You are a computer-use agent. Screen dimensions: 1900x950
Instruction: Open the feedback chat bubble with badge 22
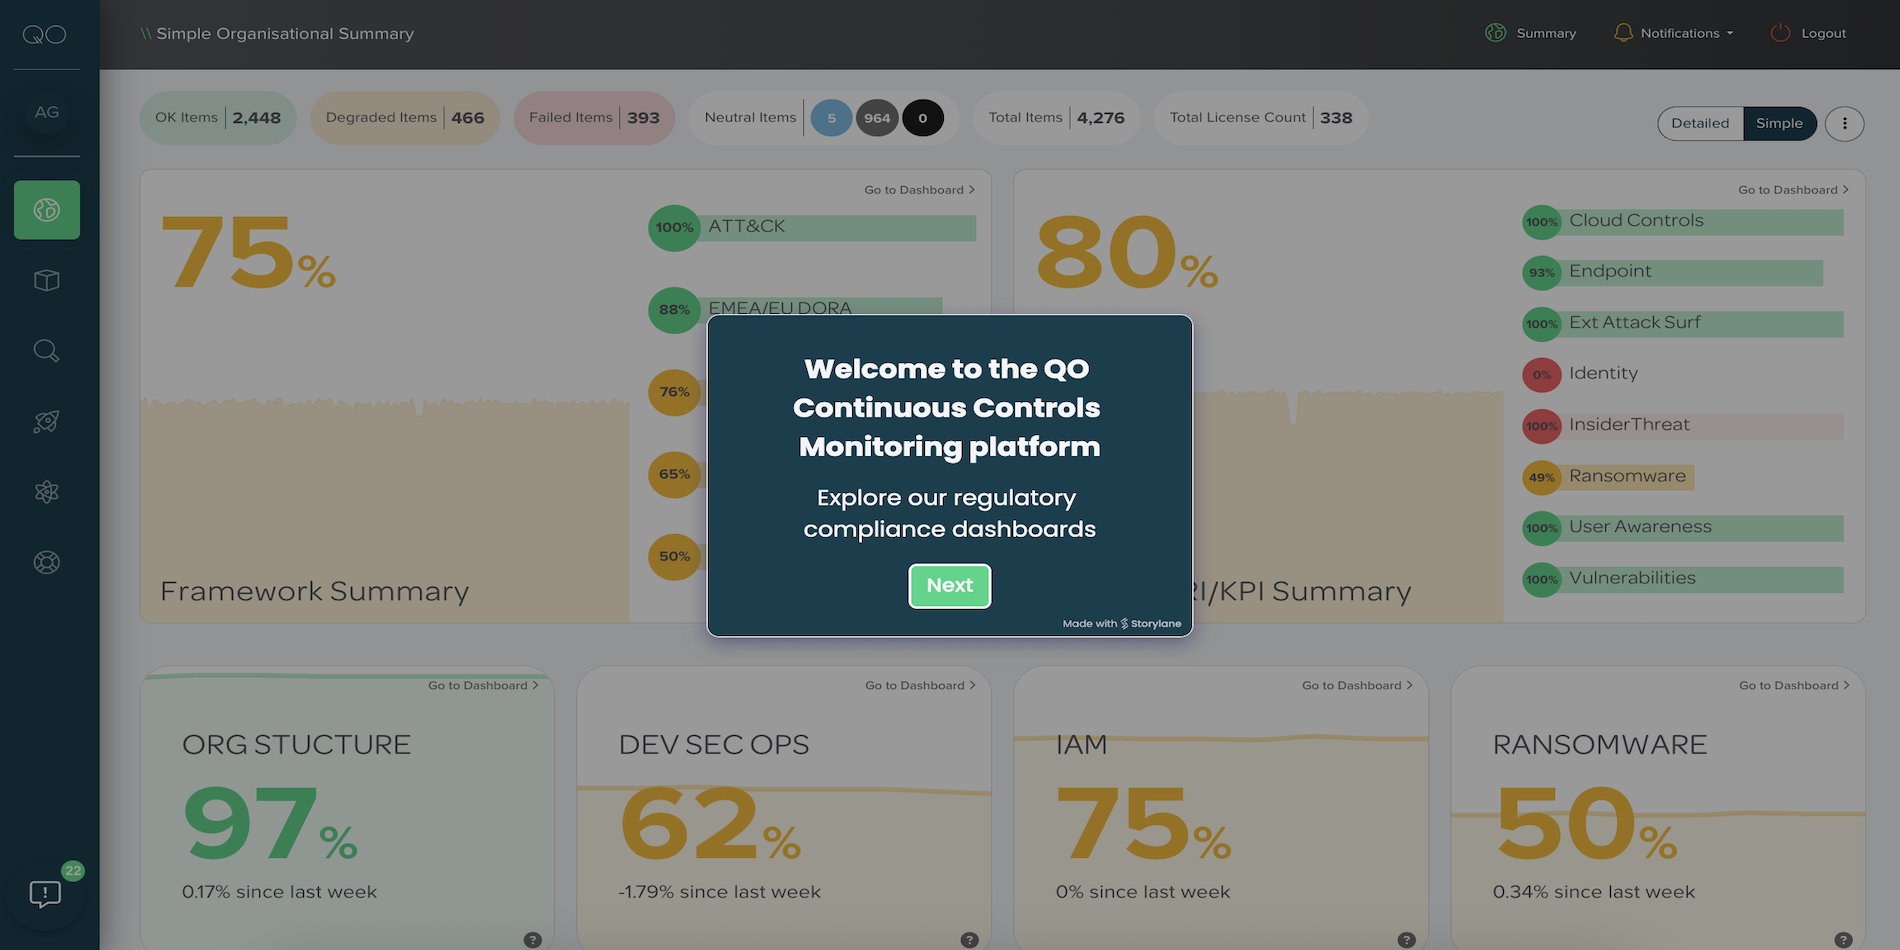coord(46,893)
